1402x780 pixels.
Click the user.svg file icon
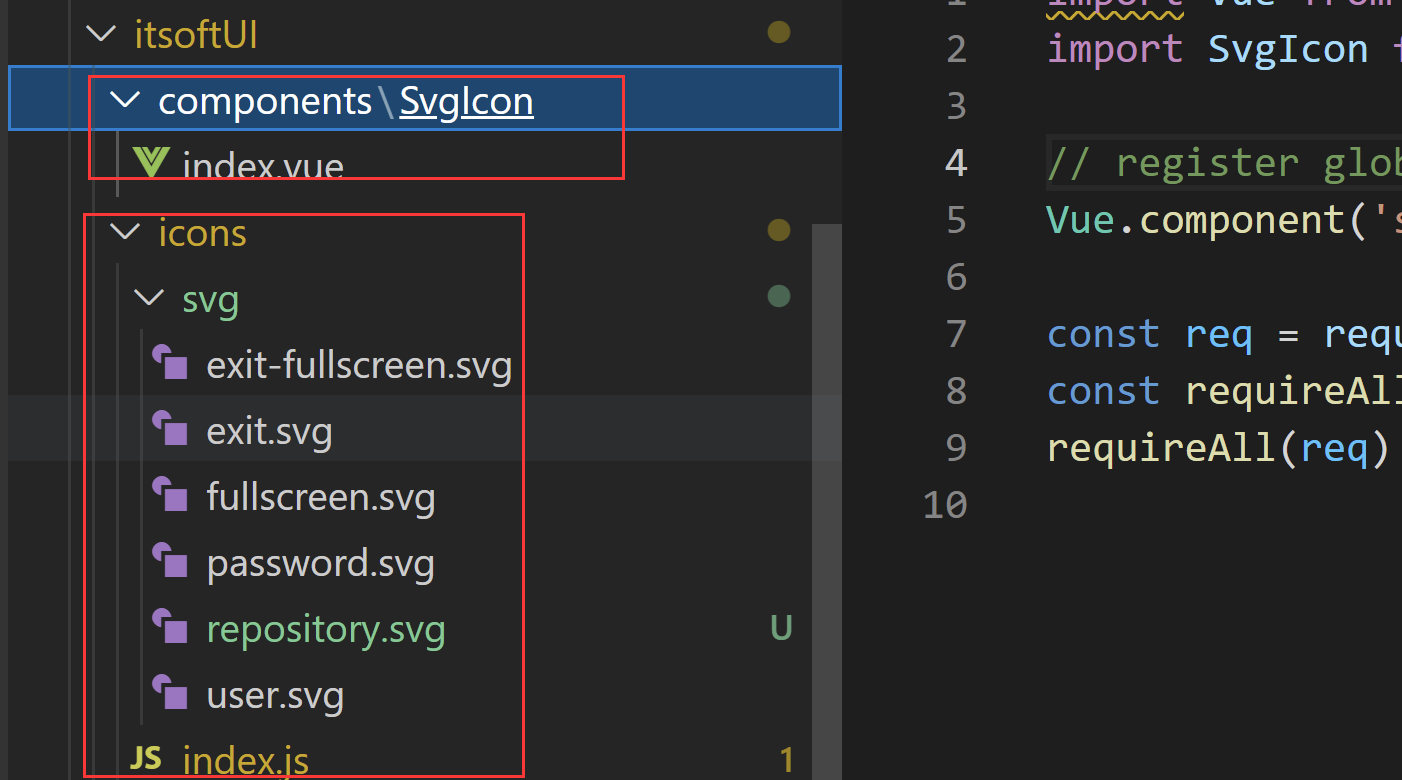pyautogui.click(x=170, y=694)
